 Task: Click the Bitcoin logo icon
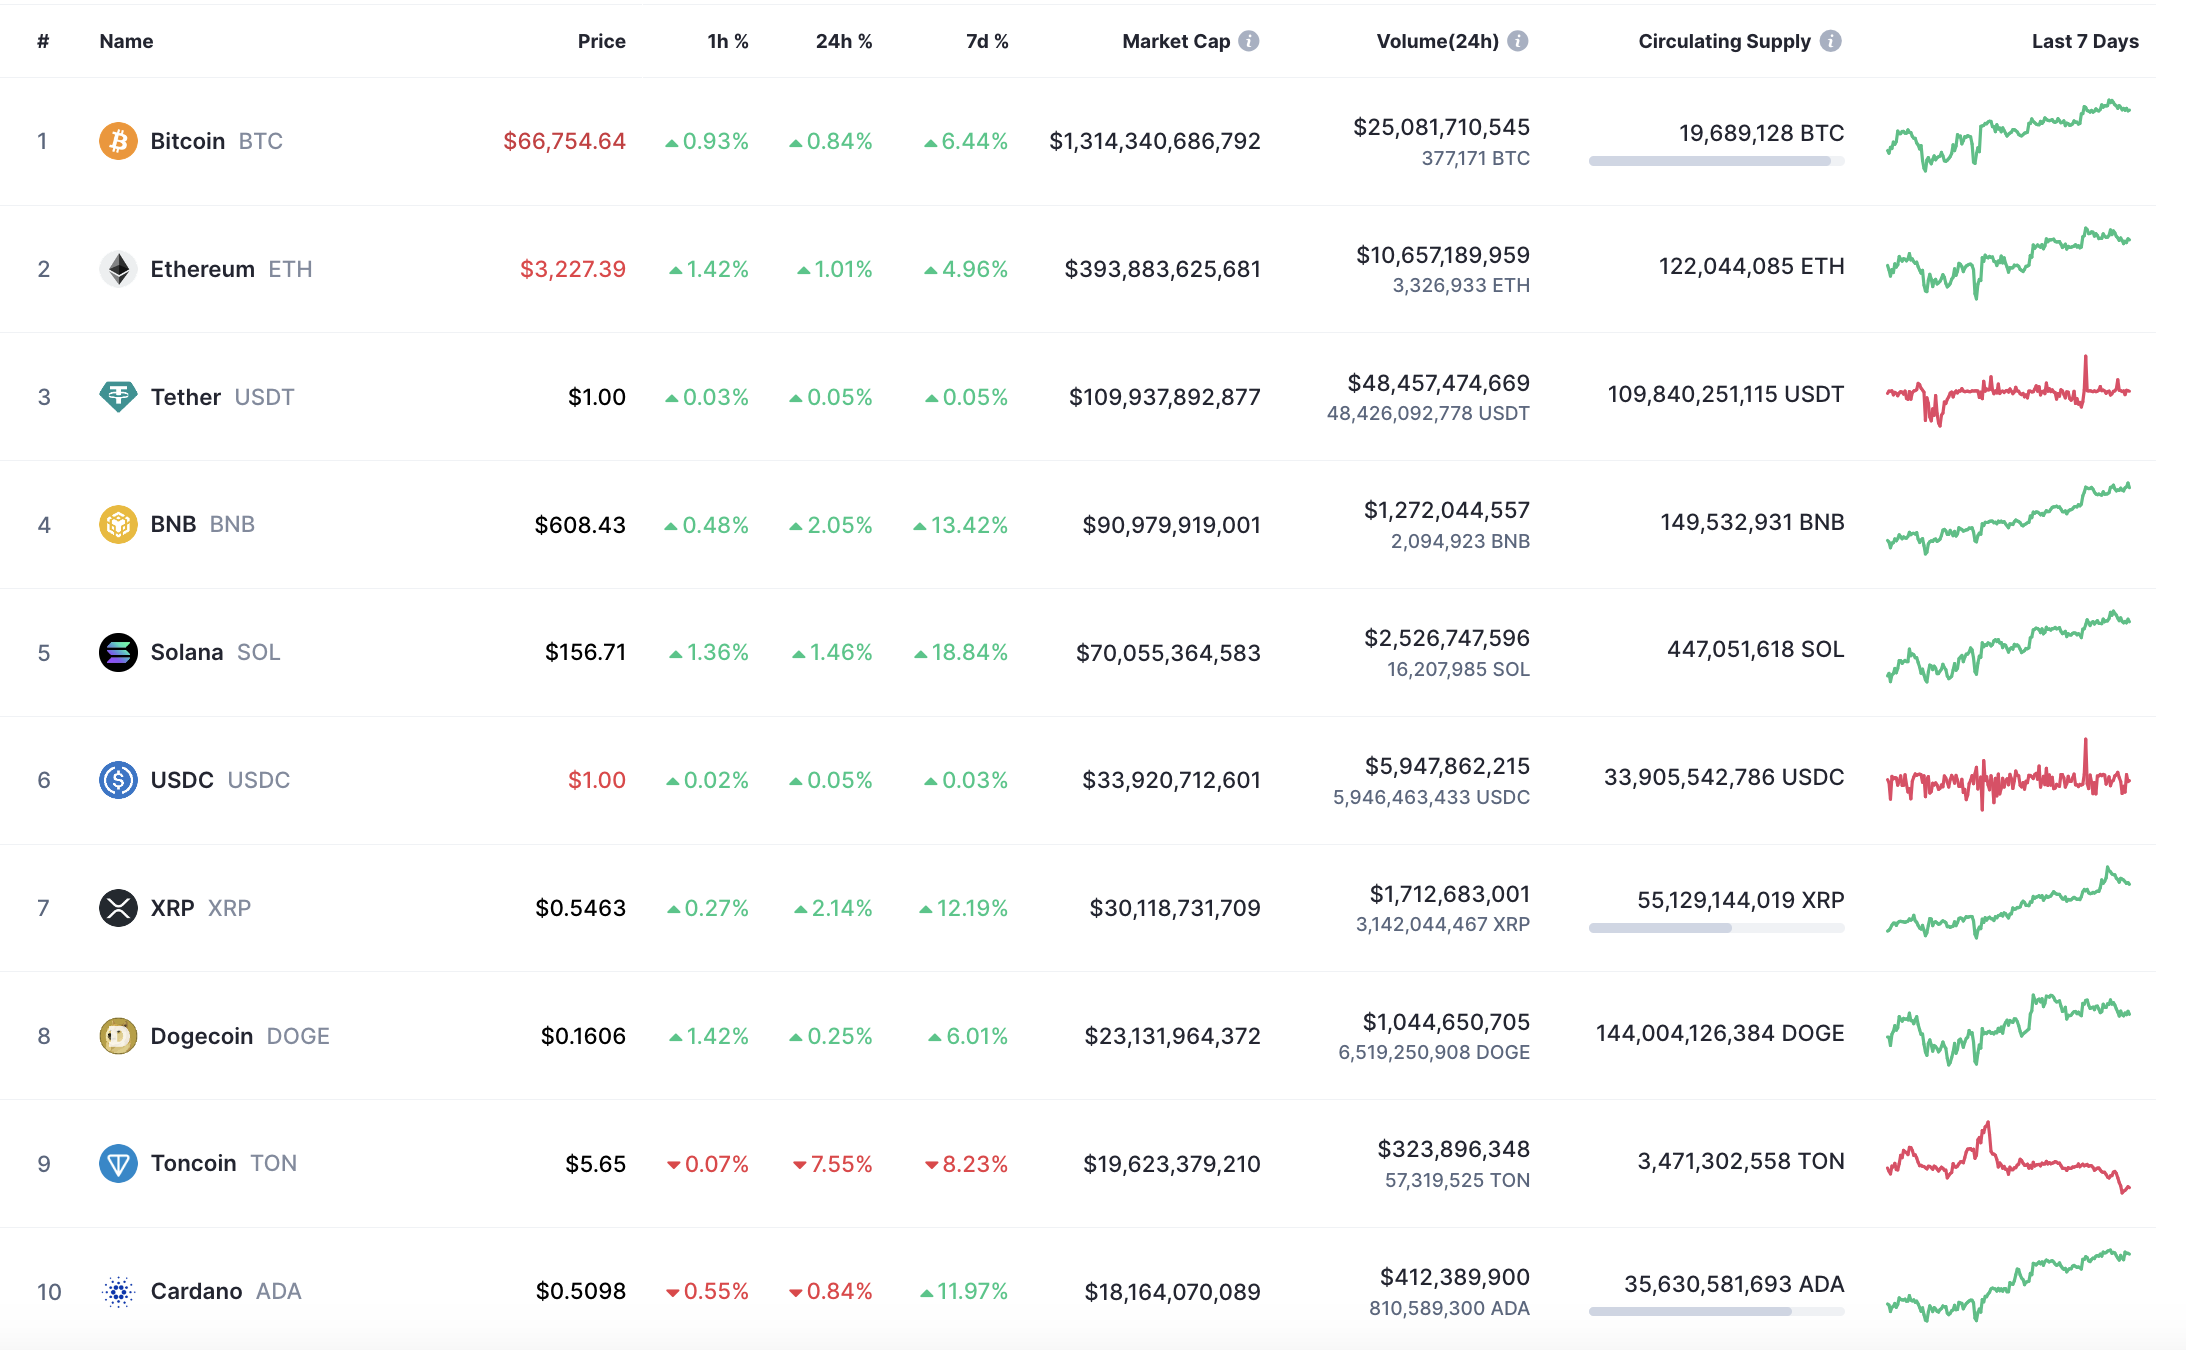(x=118, y=141)
